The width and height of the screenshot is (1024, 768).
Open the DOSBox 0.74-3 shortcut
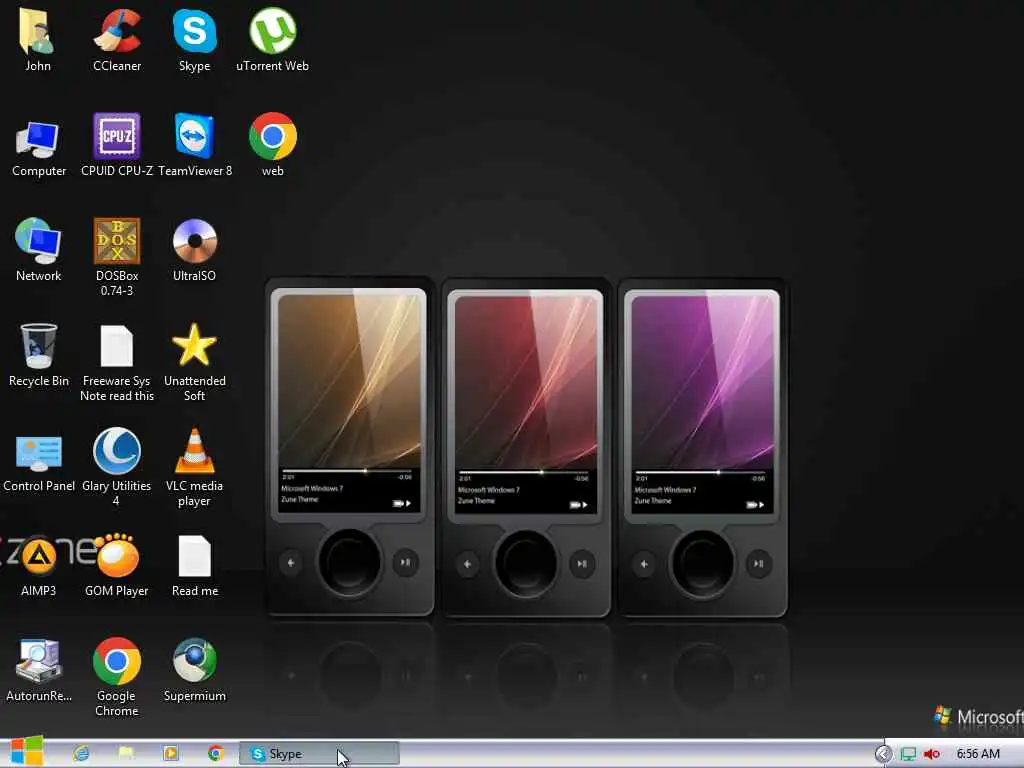coord(117,257)
